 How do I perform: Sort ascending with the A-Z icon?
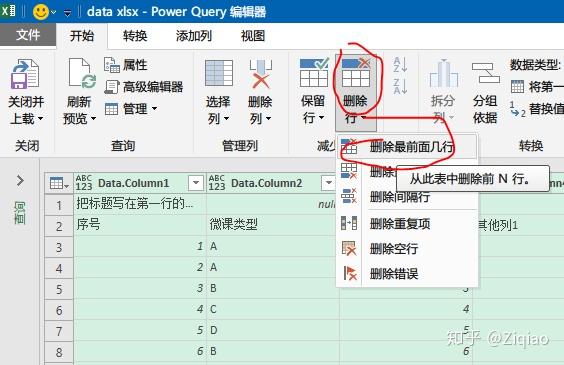(400, 65)
